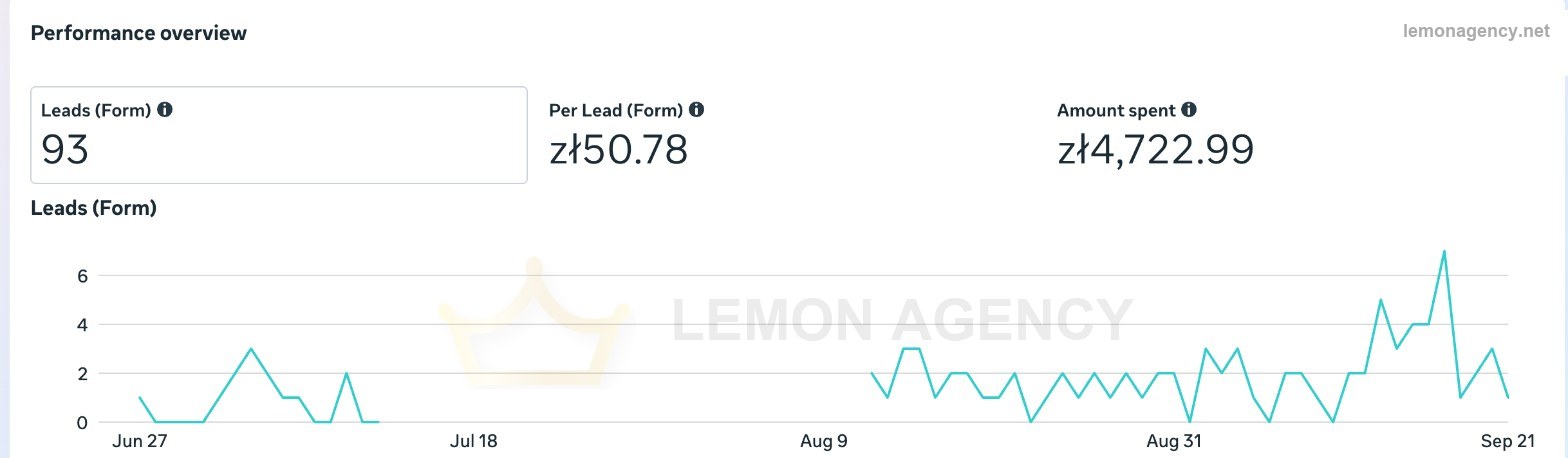Click the zł50.78 cost per lead value
Viewport: 1568px width, 458px height.
tap(618, 150)
